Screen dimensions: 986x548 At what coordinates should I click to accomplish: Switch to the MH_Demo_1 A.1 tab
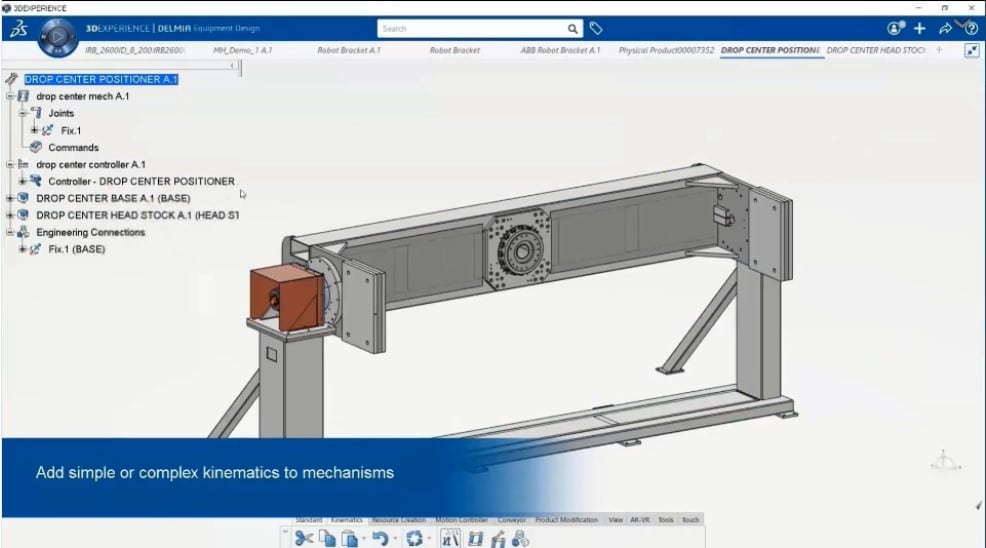coord(243,50)
